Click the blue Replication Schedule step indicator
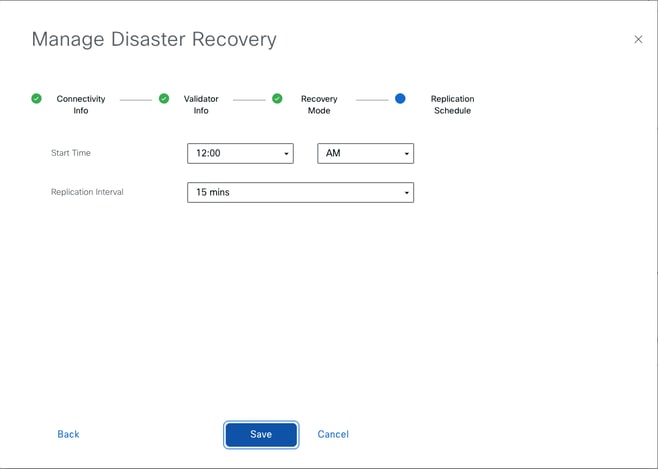Screen dimensions: 658x469 point(400,99)
